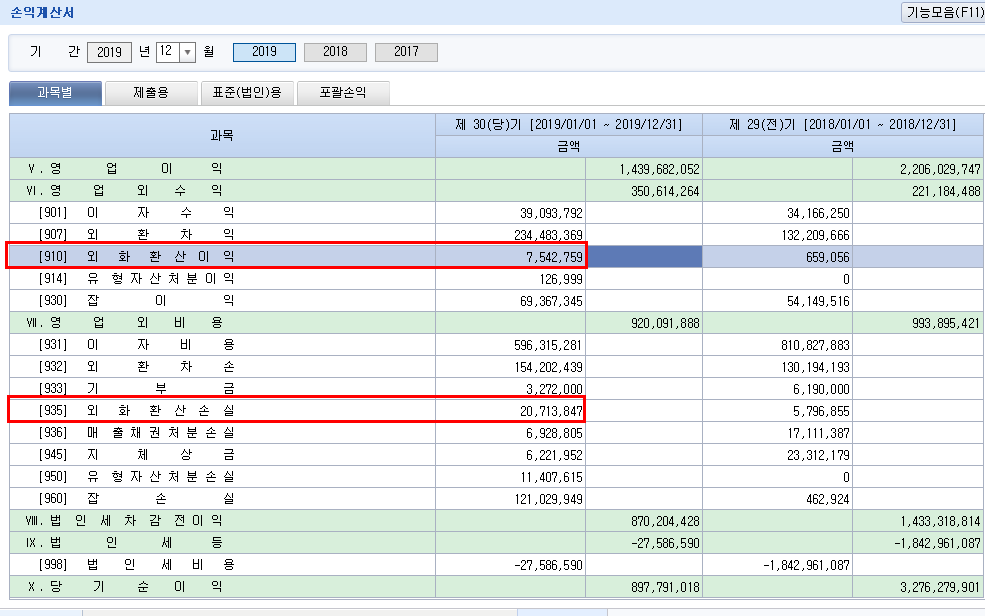Screen dimensions: 985x616
Task: Select the [910] 외화환산이익 row
Action: 496,257
